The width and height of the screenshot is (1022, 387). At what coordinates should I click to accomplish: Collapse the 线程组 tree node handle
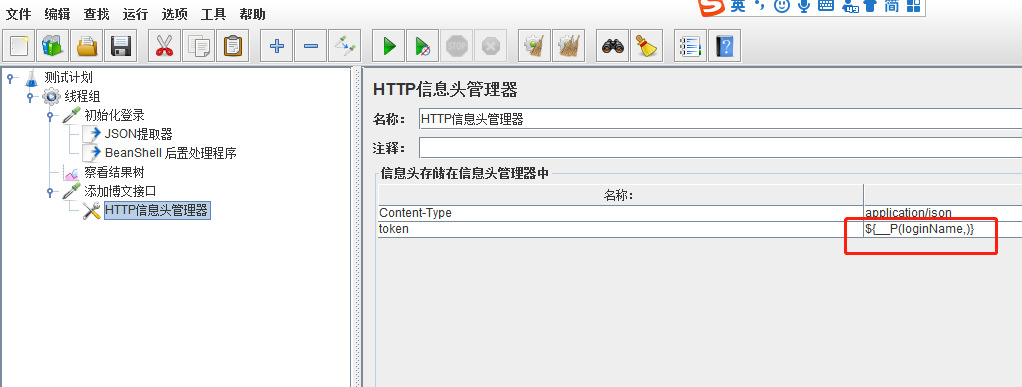click(30, 97)
